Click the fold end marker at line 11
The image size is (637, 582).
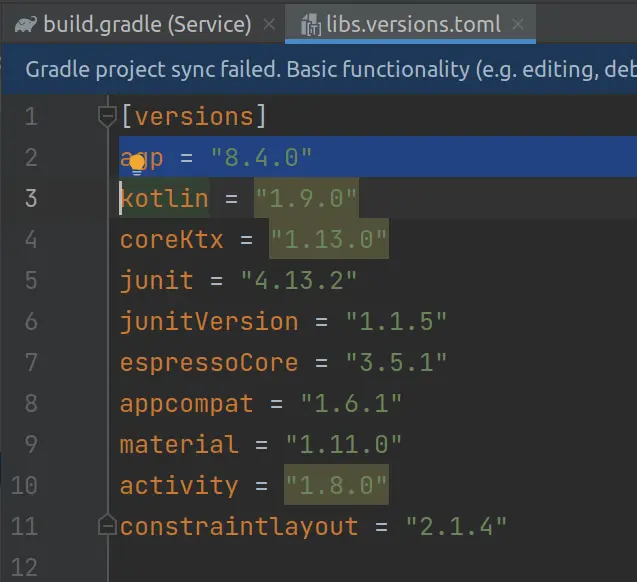point(107,524)
